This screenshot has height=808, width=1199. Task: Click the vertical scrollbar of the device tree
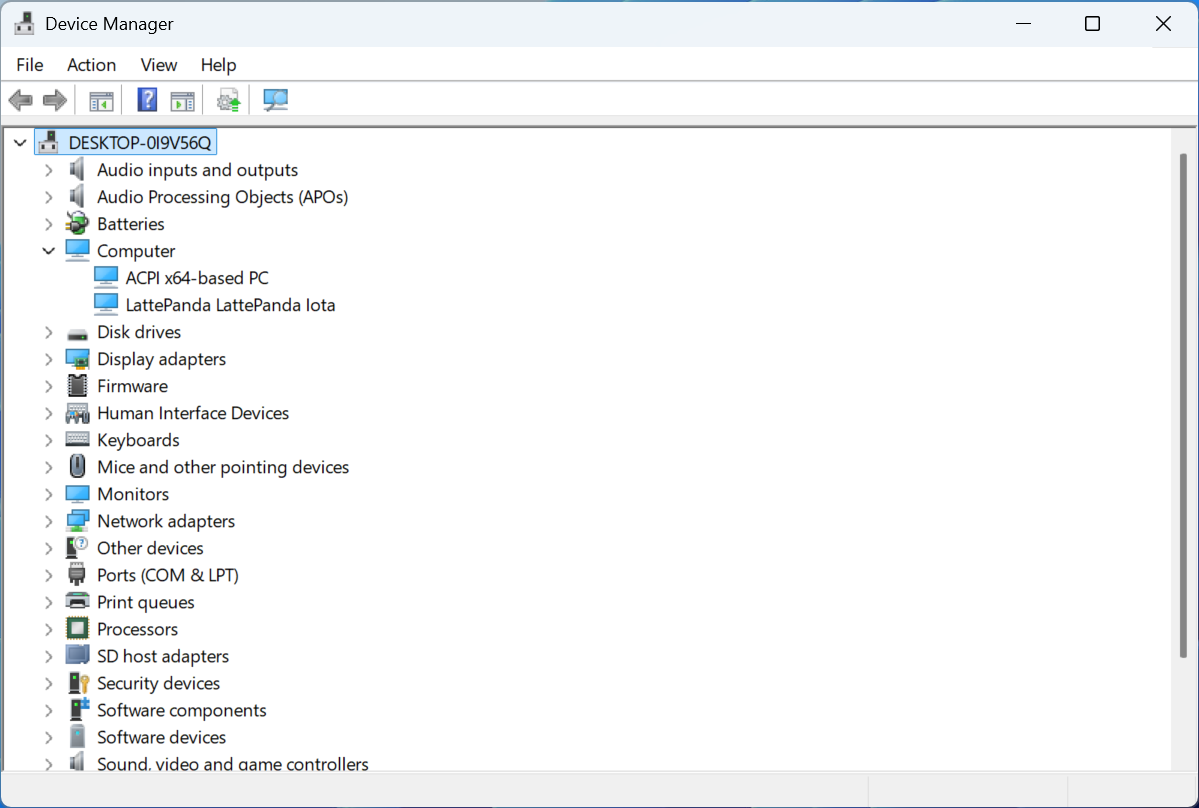(x=1183, y=400)
